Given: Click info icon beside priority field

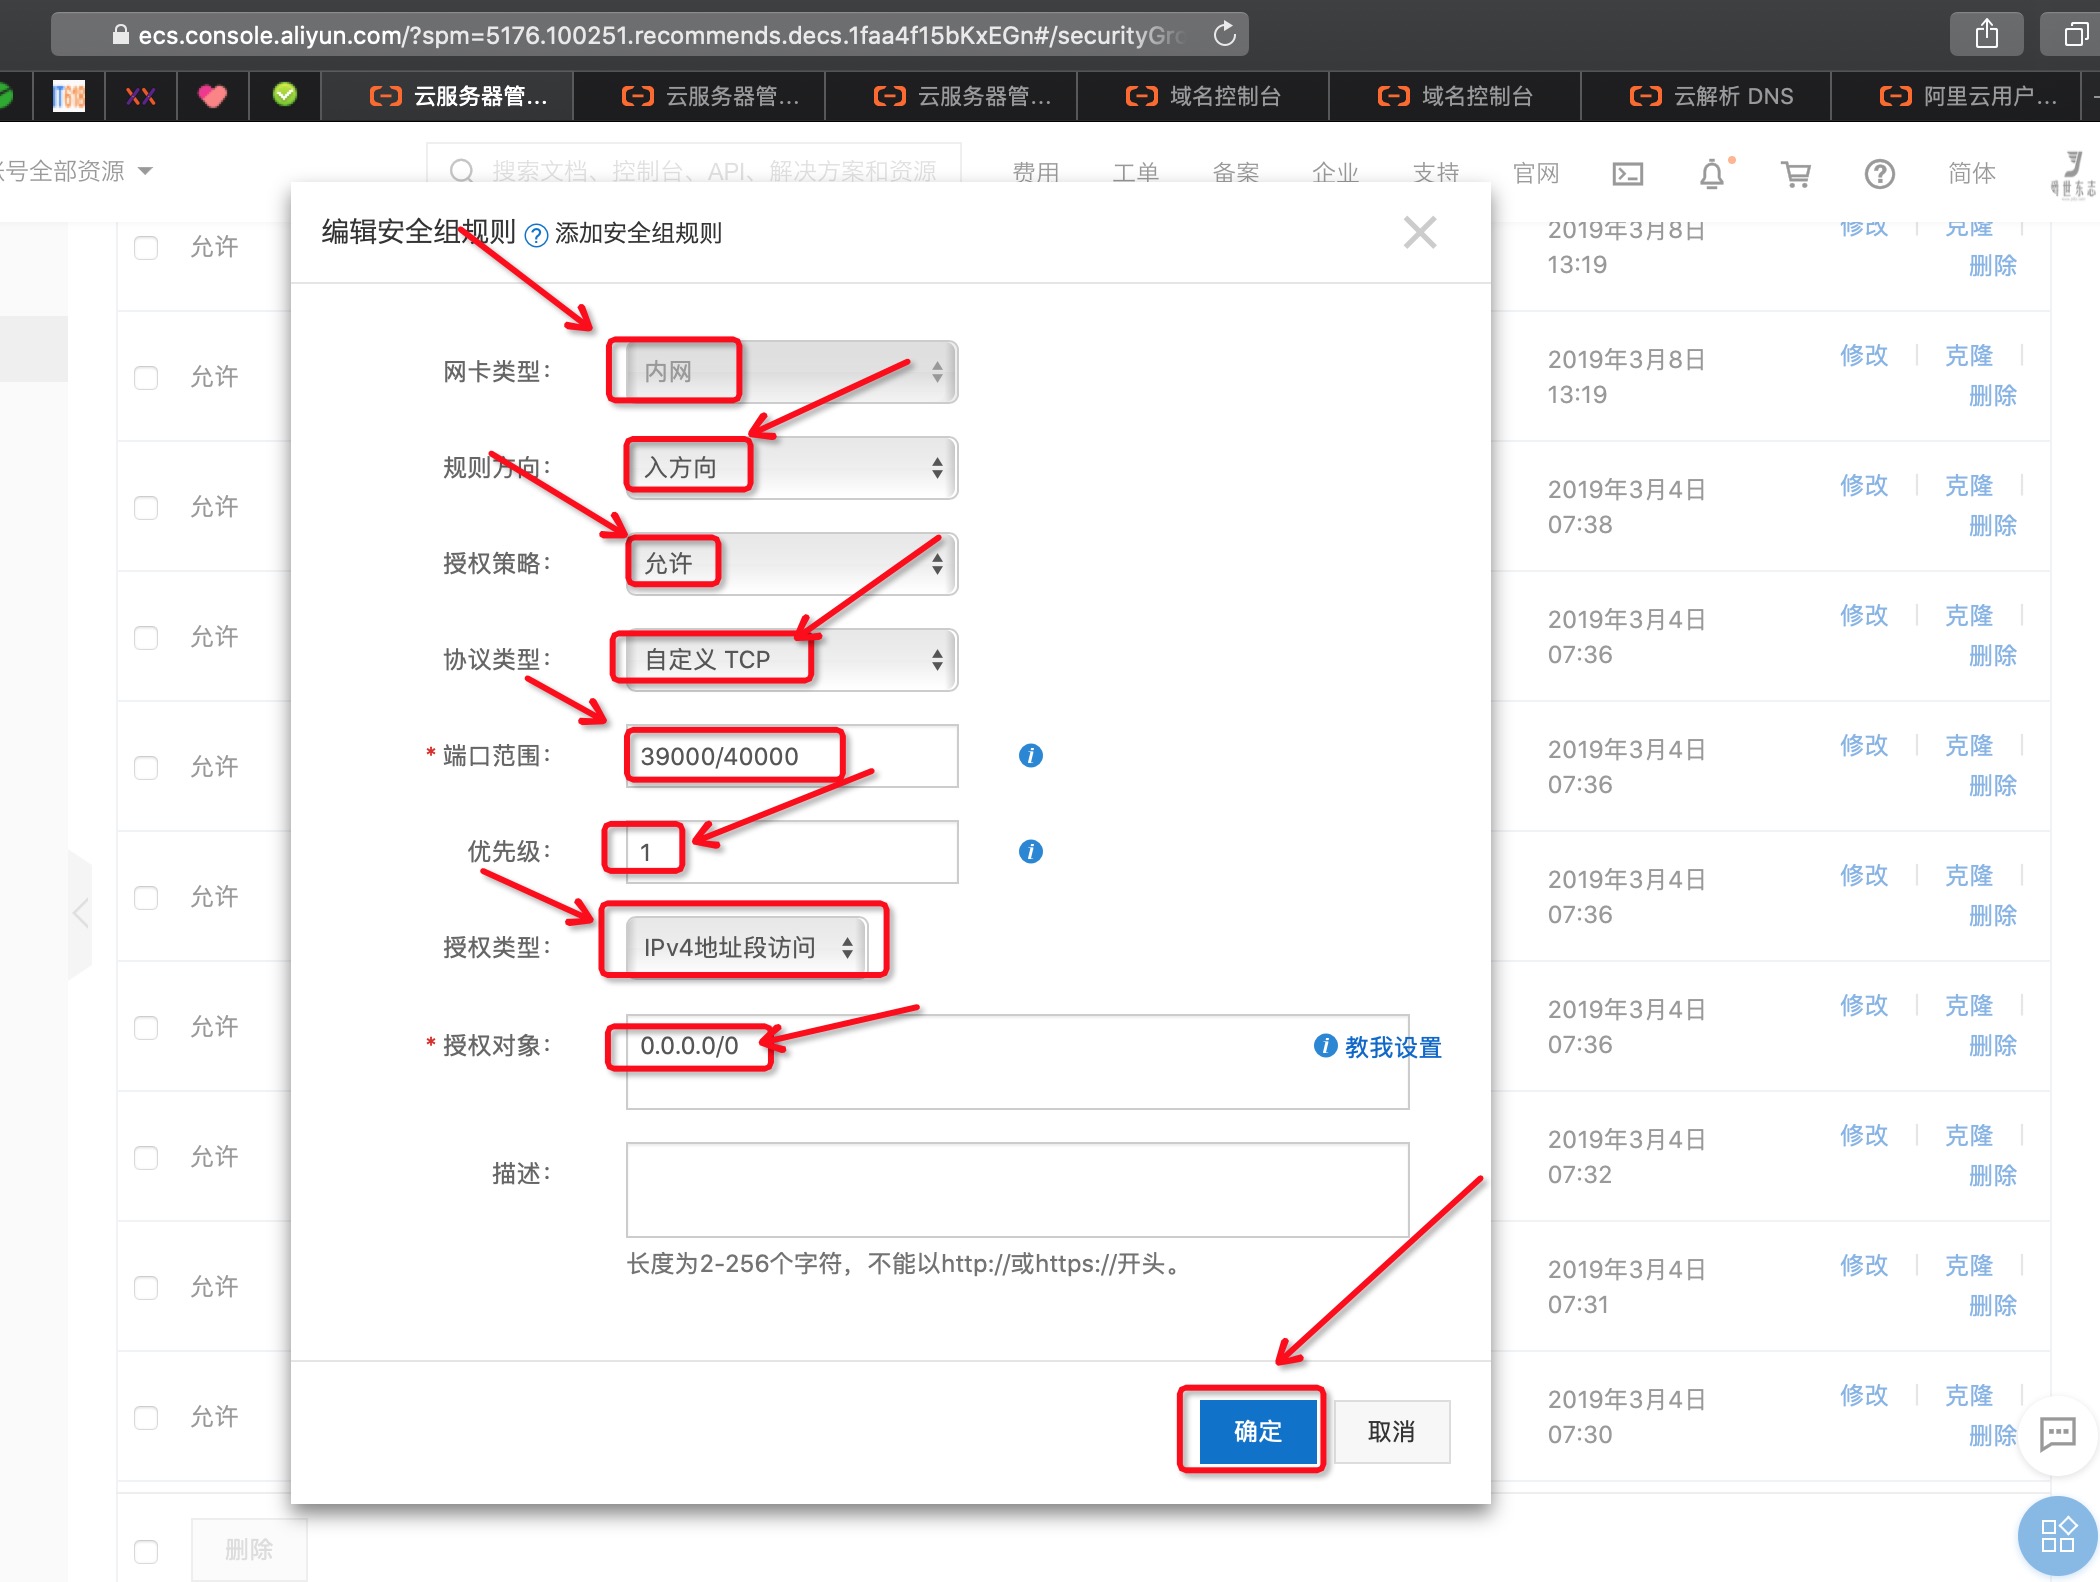Looking at the screenshot, I should 1030,851.
